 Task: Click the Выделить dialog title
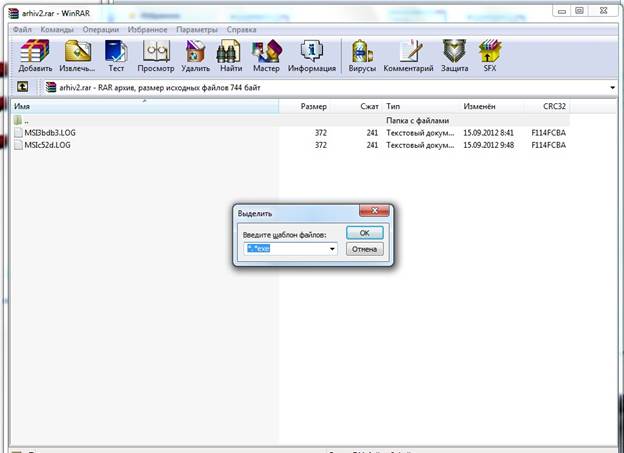pyautogui.click(x=255, y=213)
